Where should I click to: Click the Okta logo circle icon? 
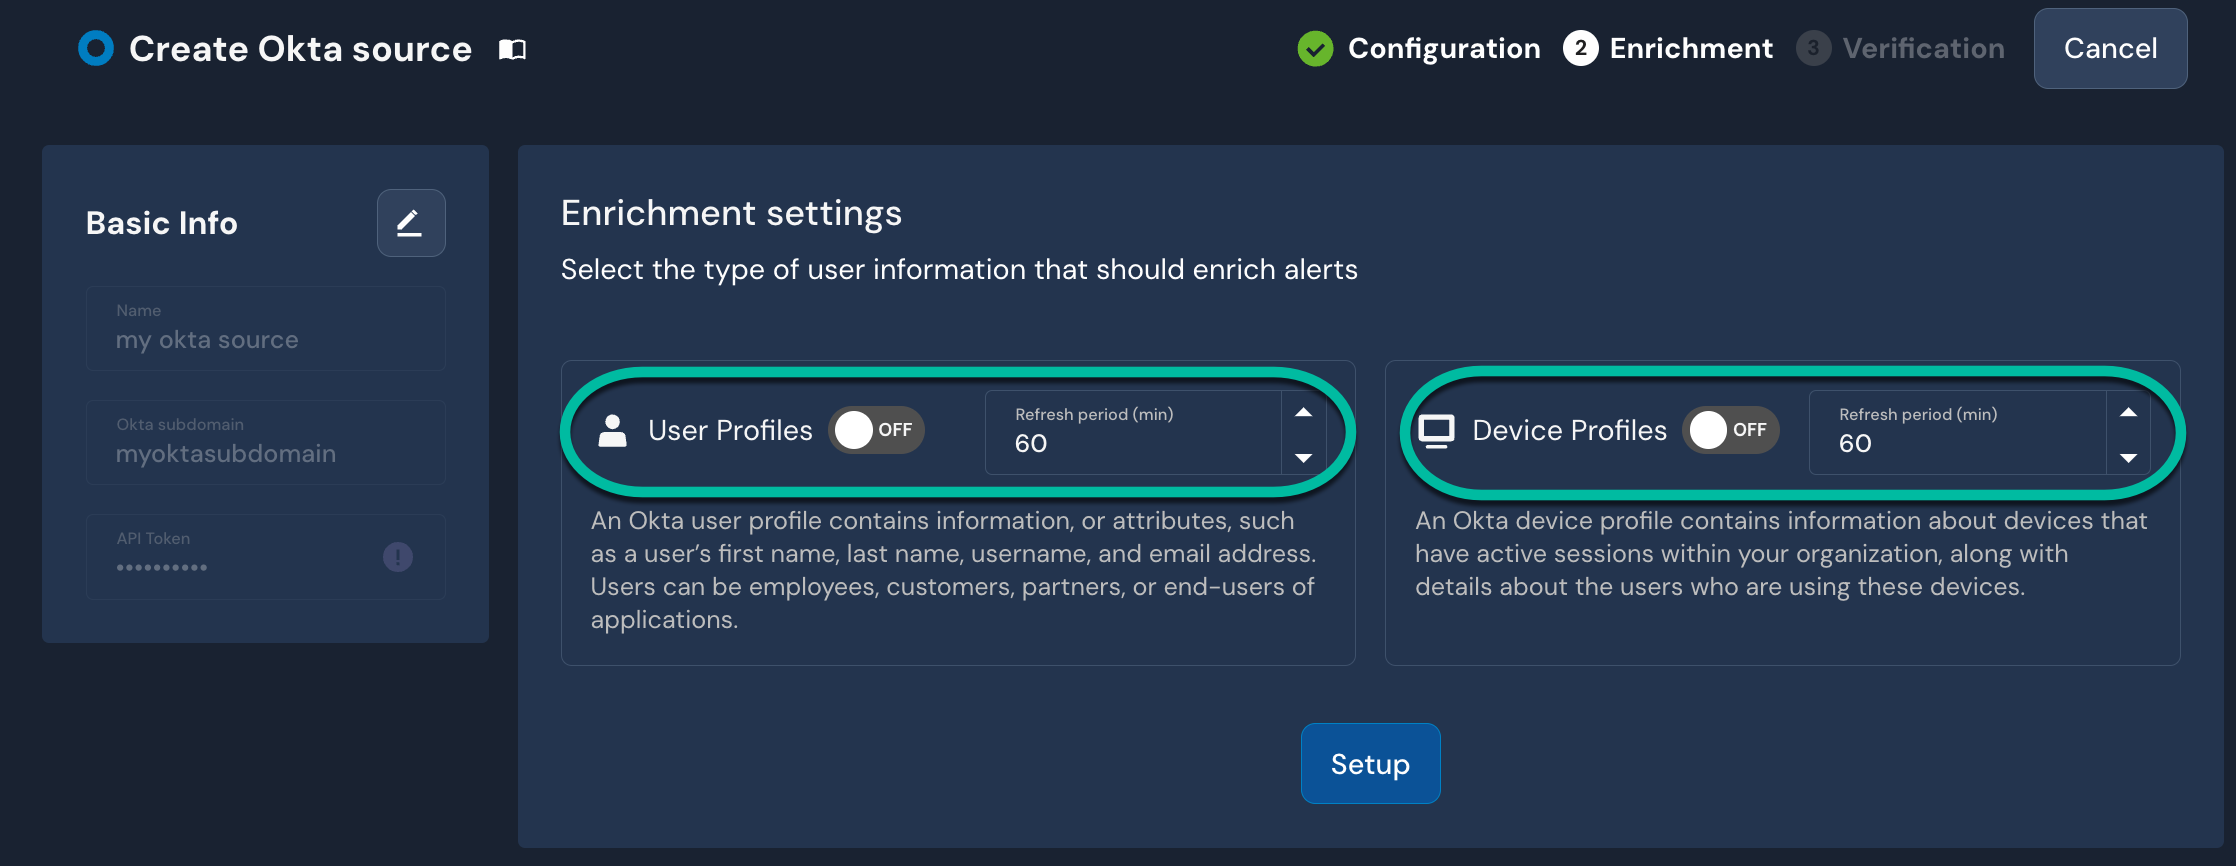pyautogui.click(x=96, y=48)
